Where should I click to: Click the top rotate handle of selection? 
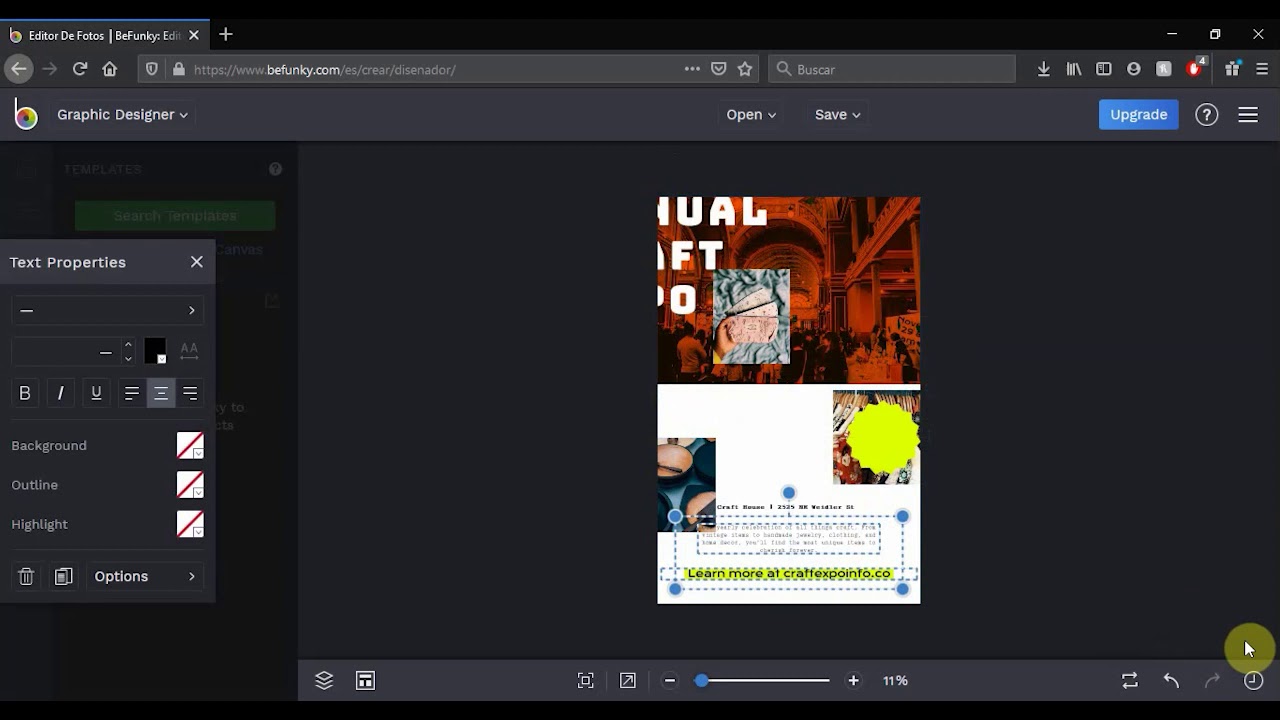789,493
